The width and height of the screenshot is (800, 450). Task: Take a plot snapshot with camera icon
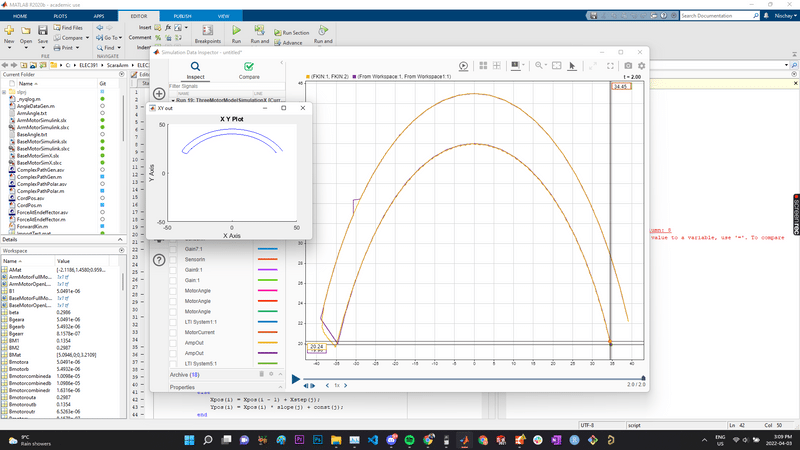click(x=628, y=65)
